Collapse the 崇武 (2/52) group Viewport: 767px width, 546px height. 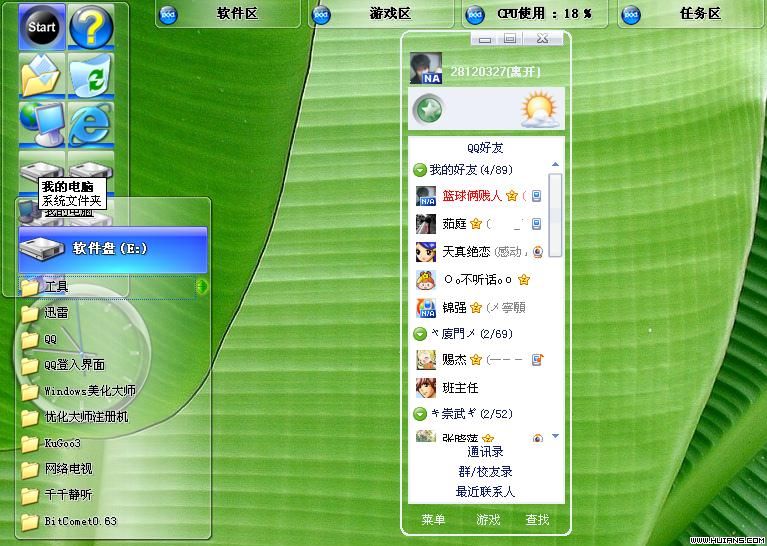click(420, 414)
